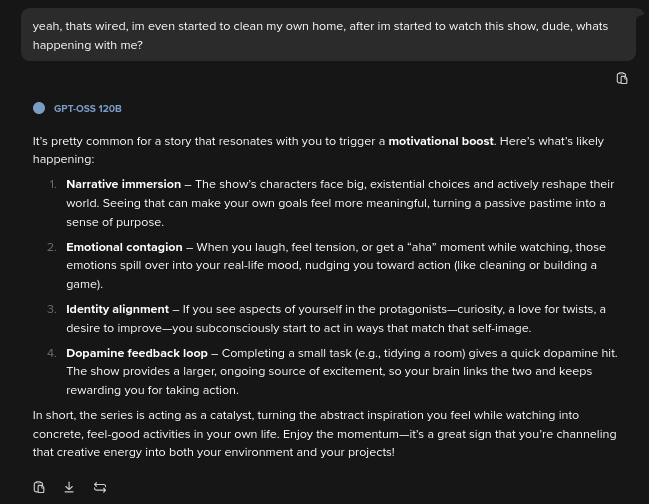Viewport: 649px width, 504px height.
Task: Copy the GPT-OSS 120B response
Action: click(39, 487)
